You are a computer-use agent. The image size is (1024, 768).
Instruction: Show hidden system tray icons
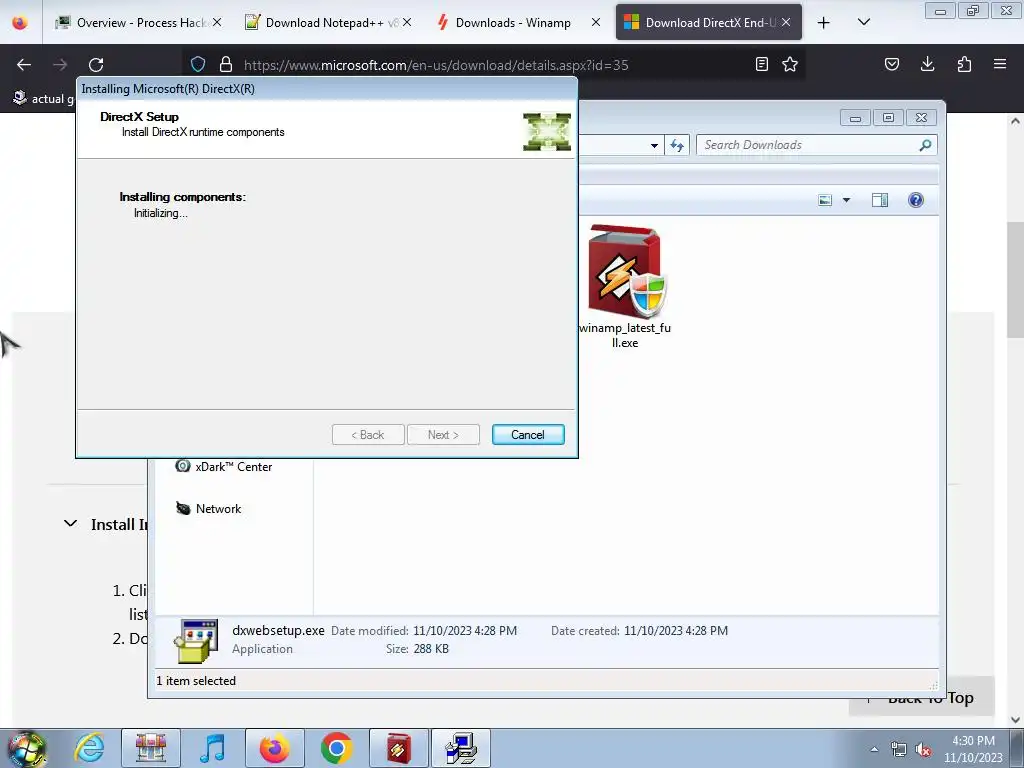tap(874, 749)
